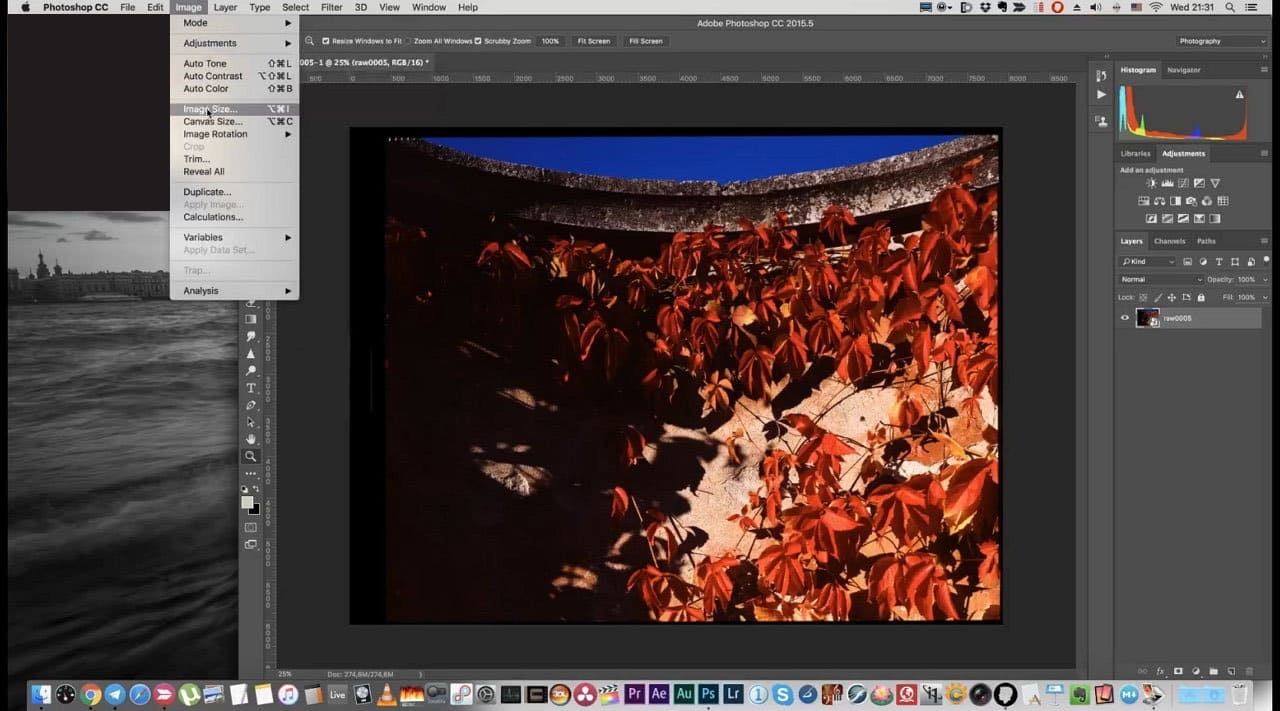Click the Fill Screen button
This screenshot has width=1280, height=711.
point(645,41)
